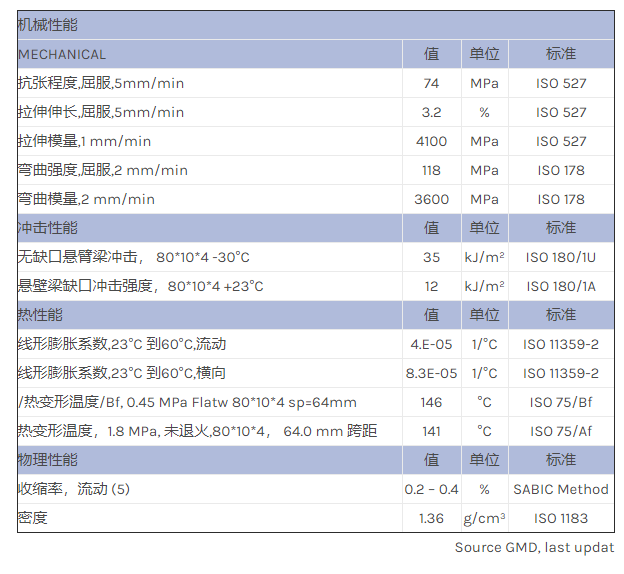Select the 弯曲强度 value 118
624x574 pixels.
pyautogui.click(x=431, y=170)
